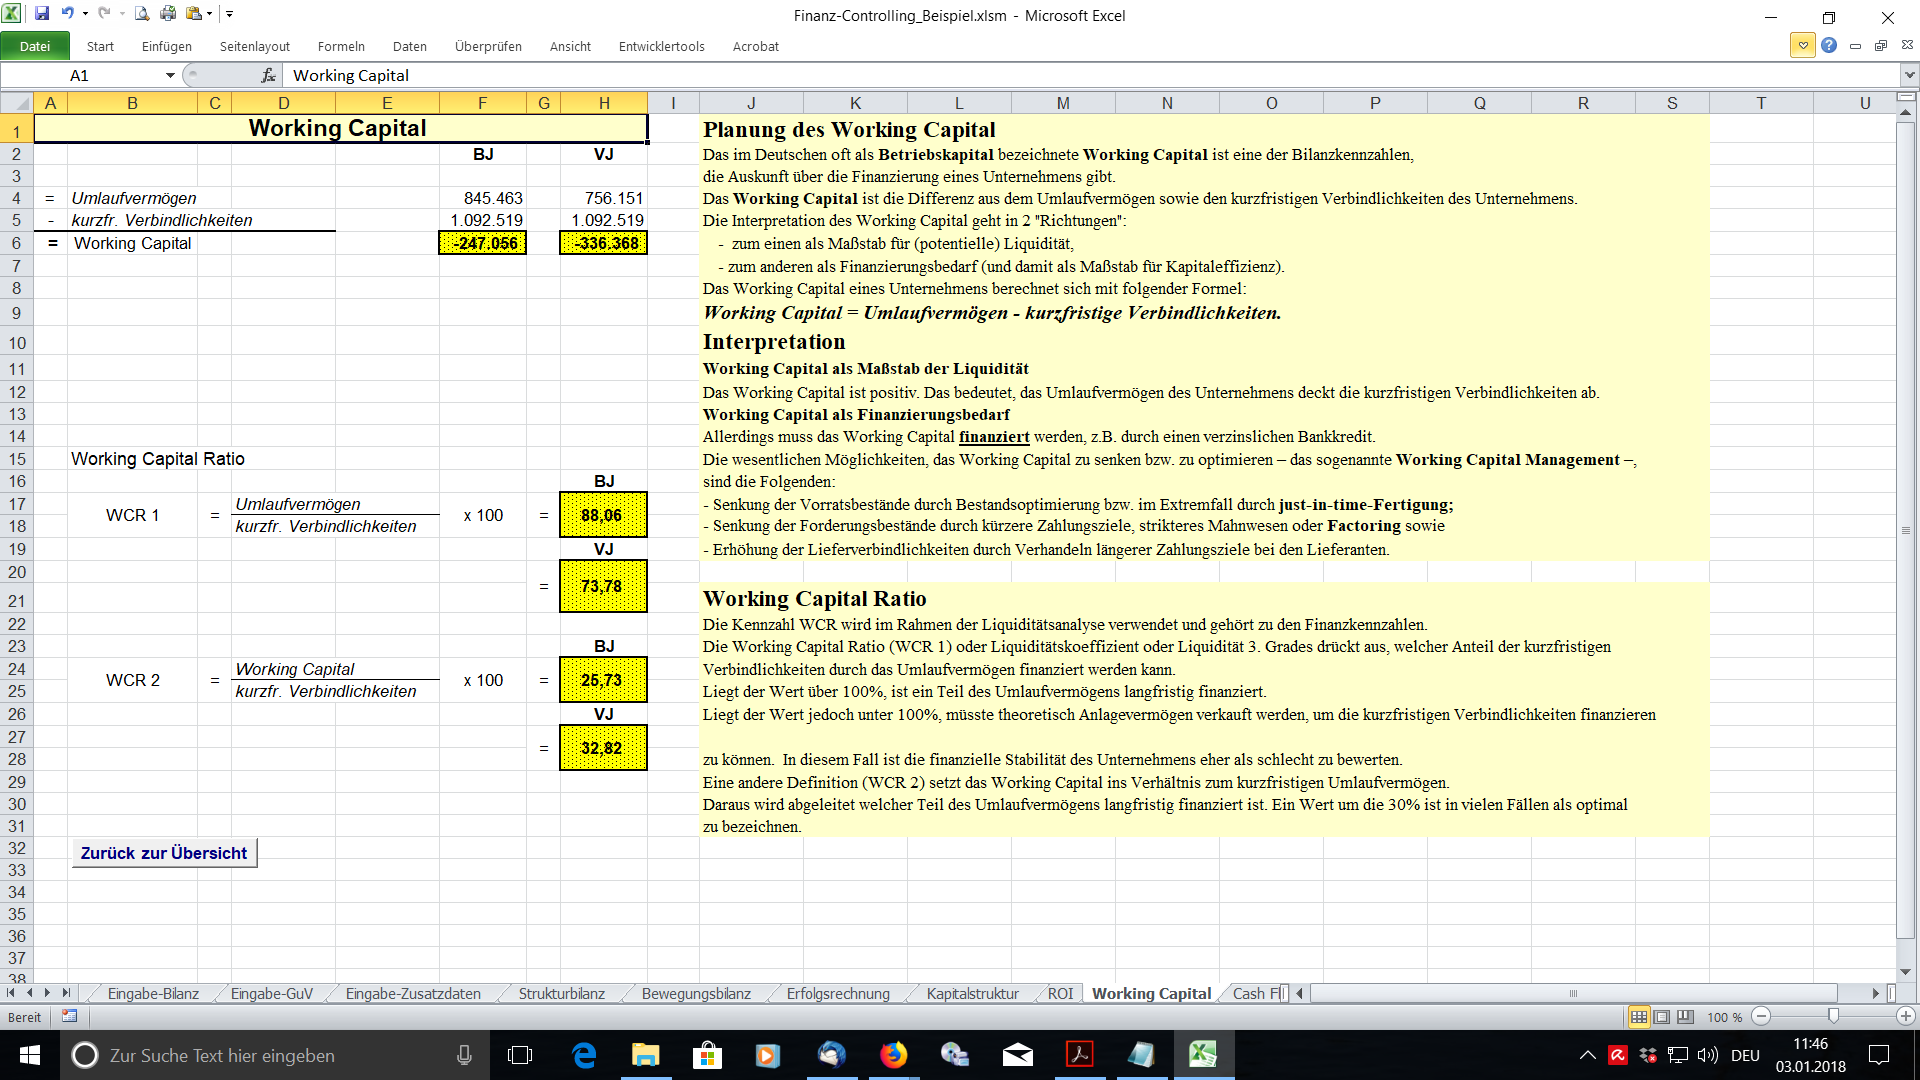This screenshot has height=1080, width=1920.
Task: Open File Explorer from the taskbar
Action: pos(645,1055)
